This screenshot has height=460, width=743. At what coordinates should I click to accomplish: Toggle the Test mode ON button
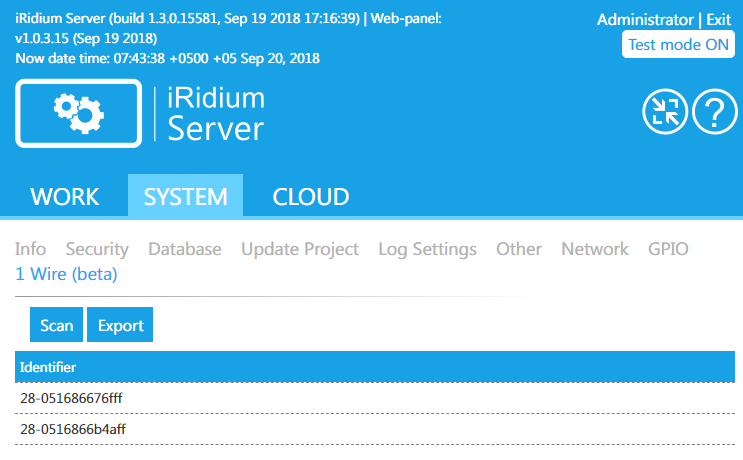pos(678,45)
